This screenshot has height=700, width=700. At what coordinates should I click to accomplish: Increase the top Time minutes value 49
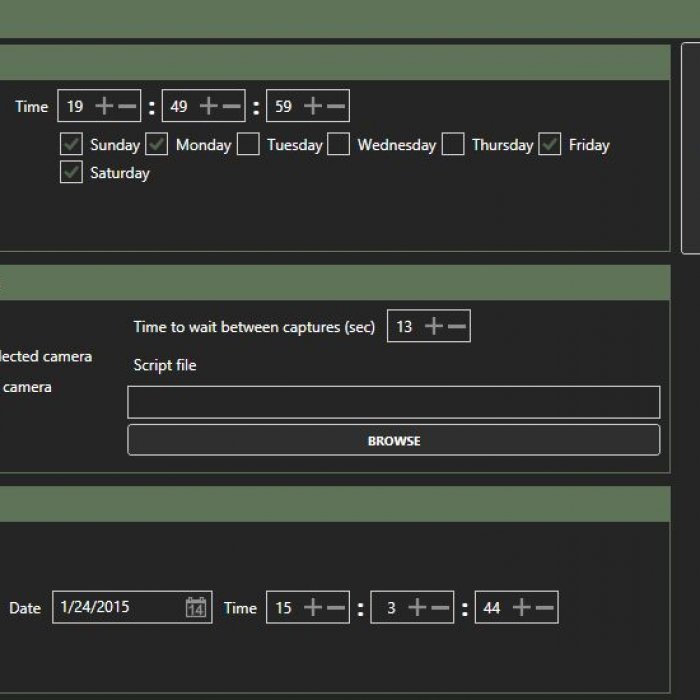(208, 106)
